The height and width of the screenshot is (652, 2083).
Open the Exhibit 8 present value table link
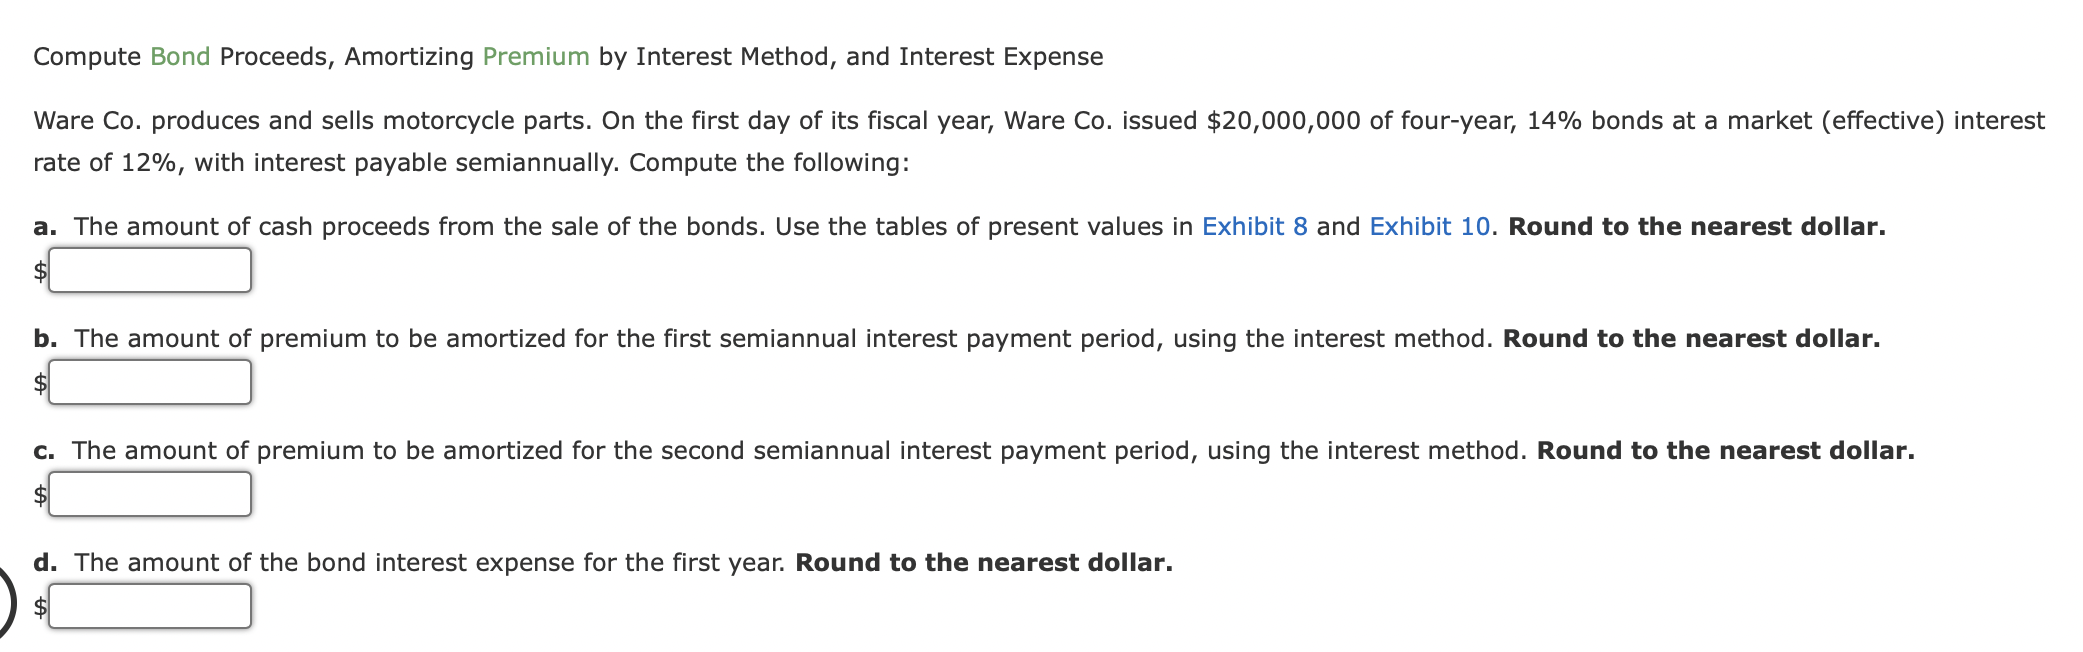(1255, 226)
